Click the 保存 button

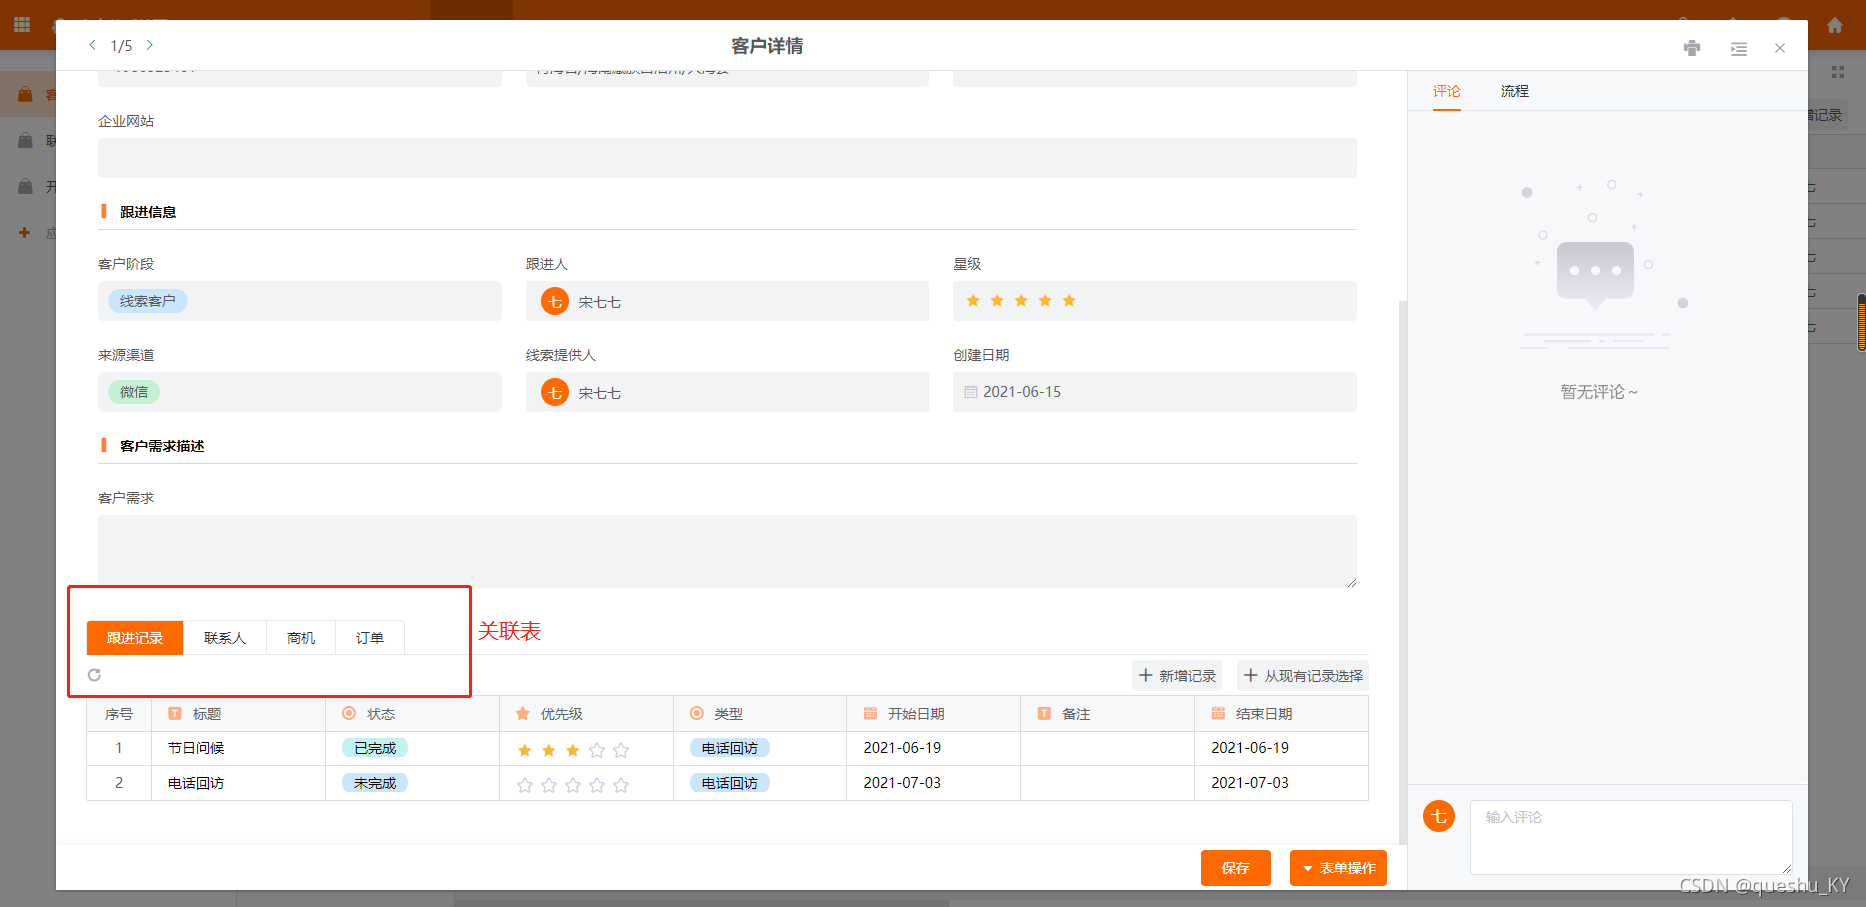point(1236,868)
